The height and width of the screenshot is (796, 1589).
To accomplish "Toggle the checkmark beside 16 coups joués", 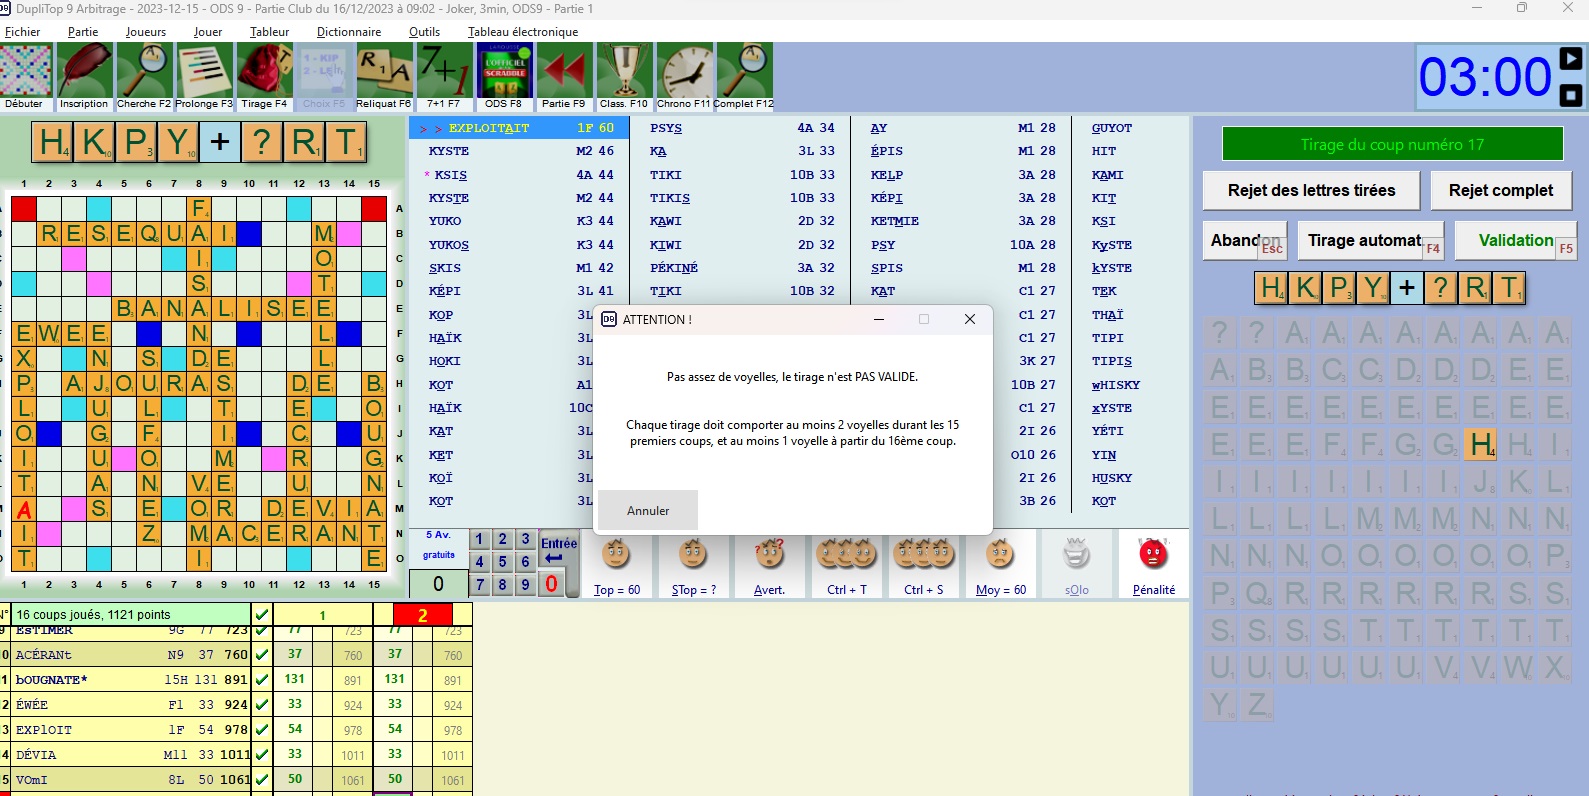I will point(262,614).
